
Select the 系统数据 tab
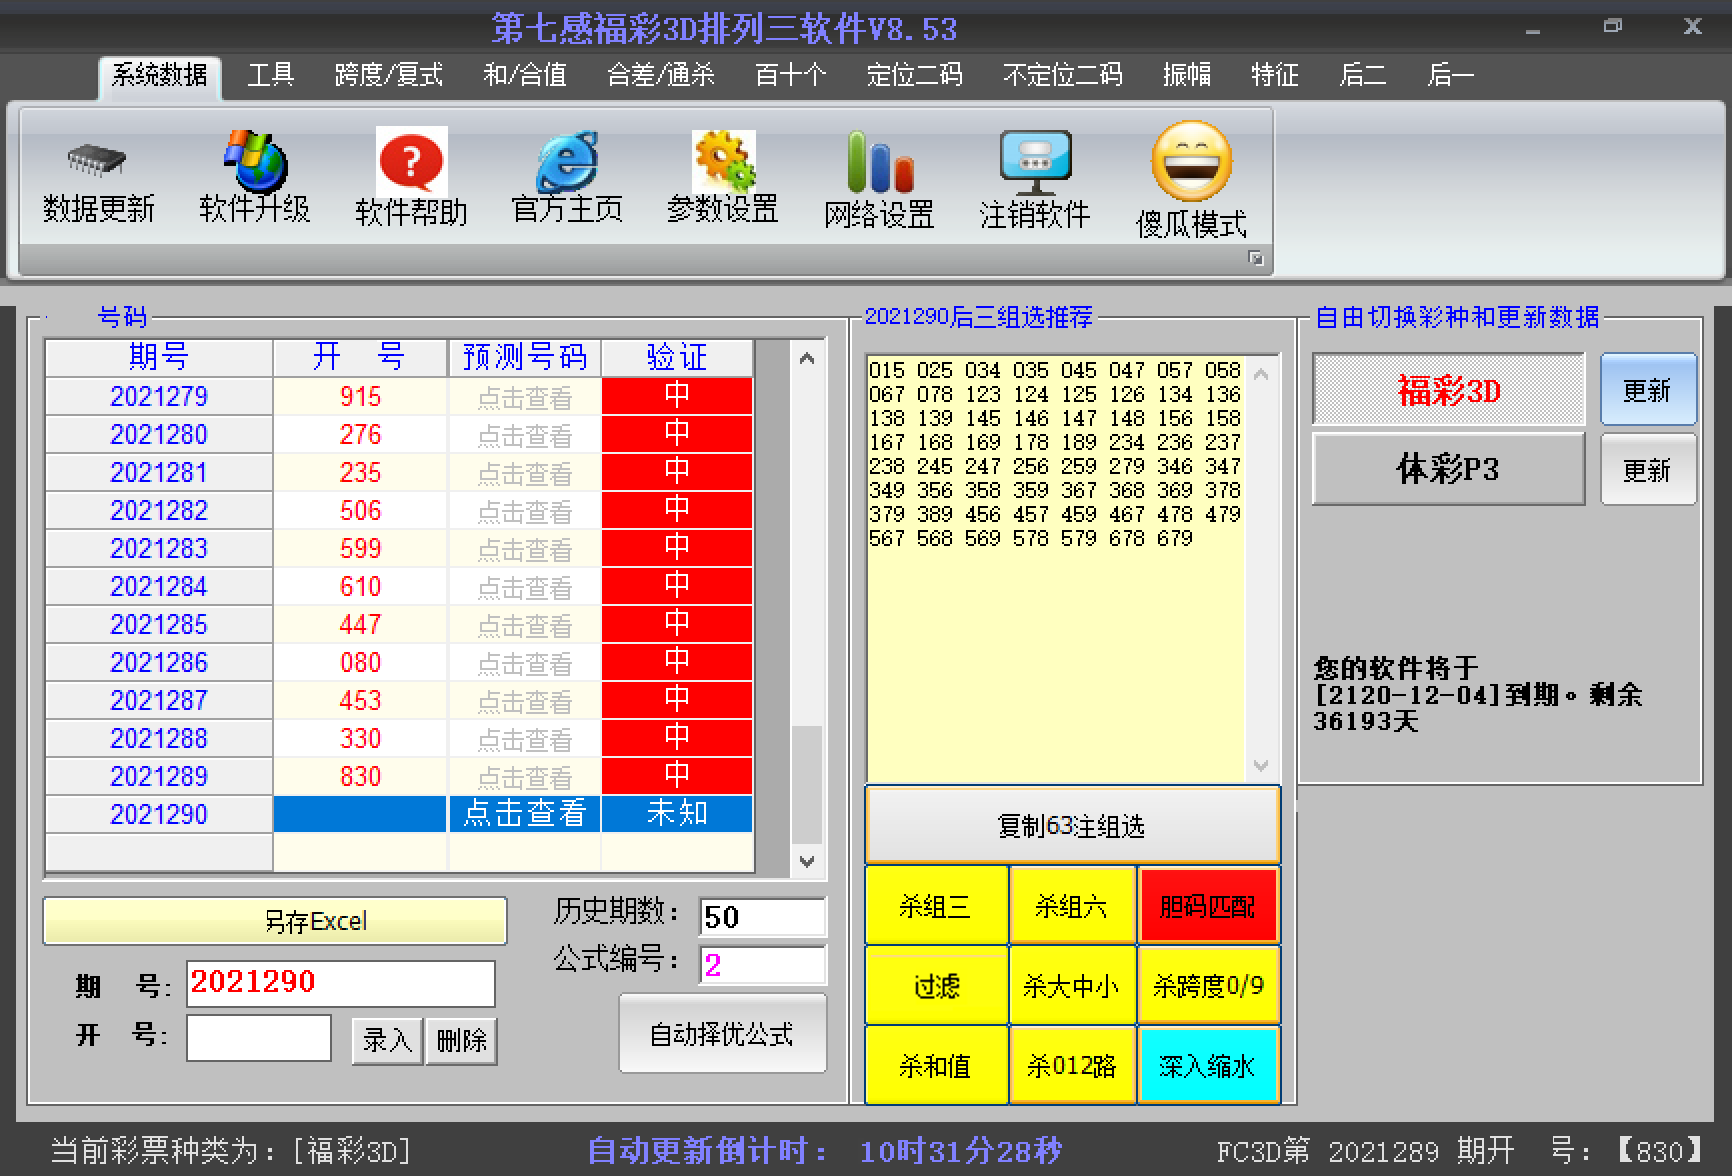click(159, 75)
